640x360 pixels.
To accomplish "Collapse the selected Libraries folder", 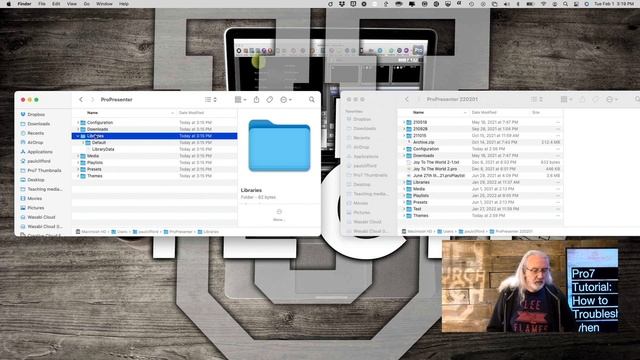I will [78, 136].
